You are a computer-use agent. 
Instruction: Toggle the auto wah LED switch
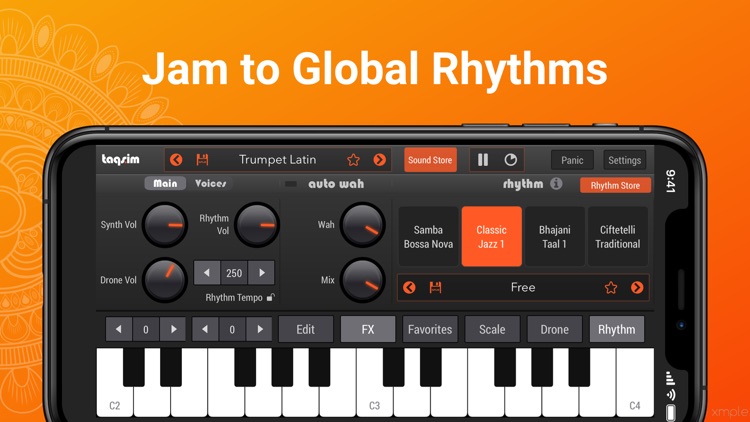click(290, 184)
